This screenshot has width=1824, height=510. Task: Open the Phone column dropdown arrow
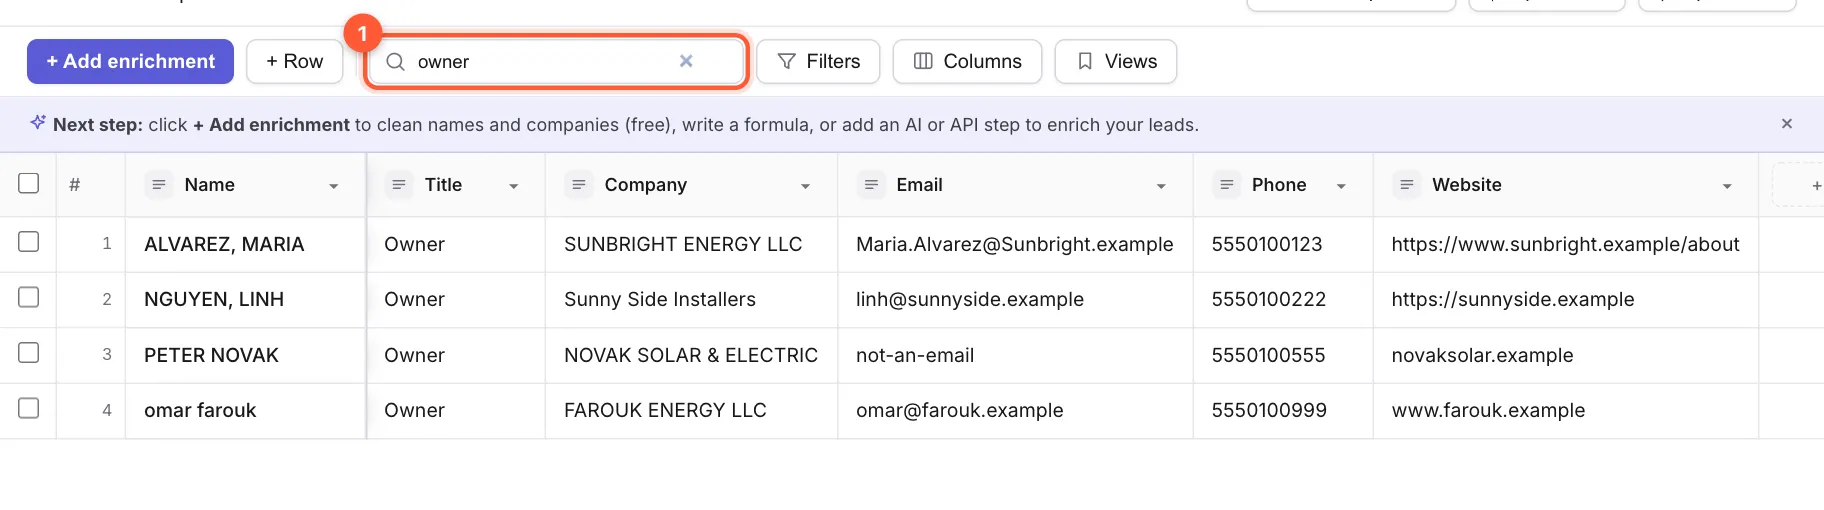[1341, 186]
